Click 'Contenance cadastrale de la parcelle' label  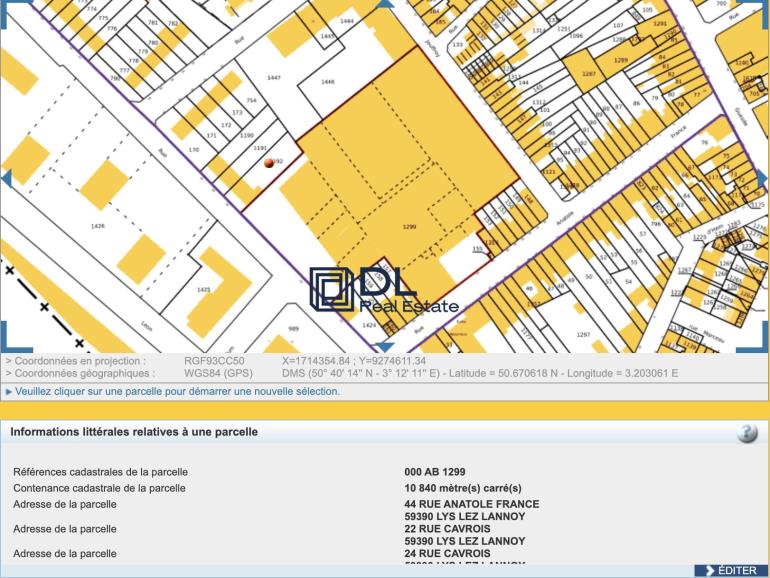(100, 488)
